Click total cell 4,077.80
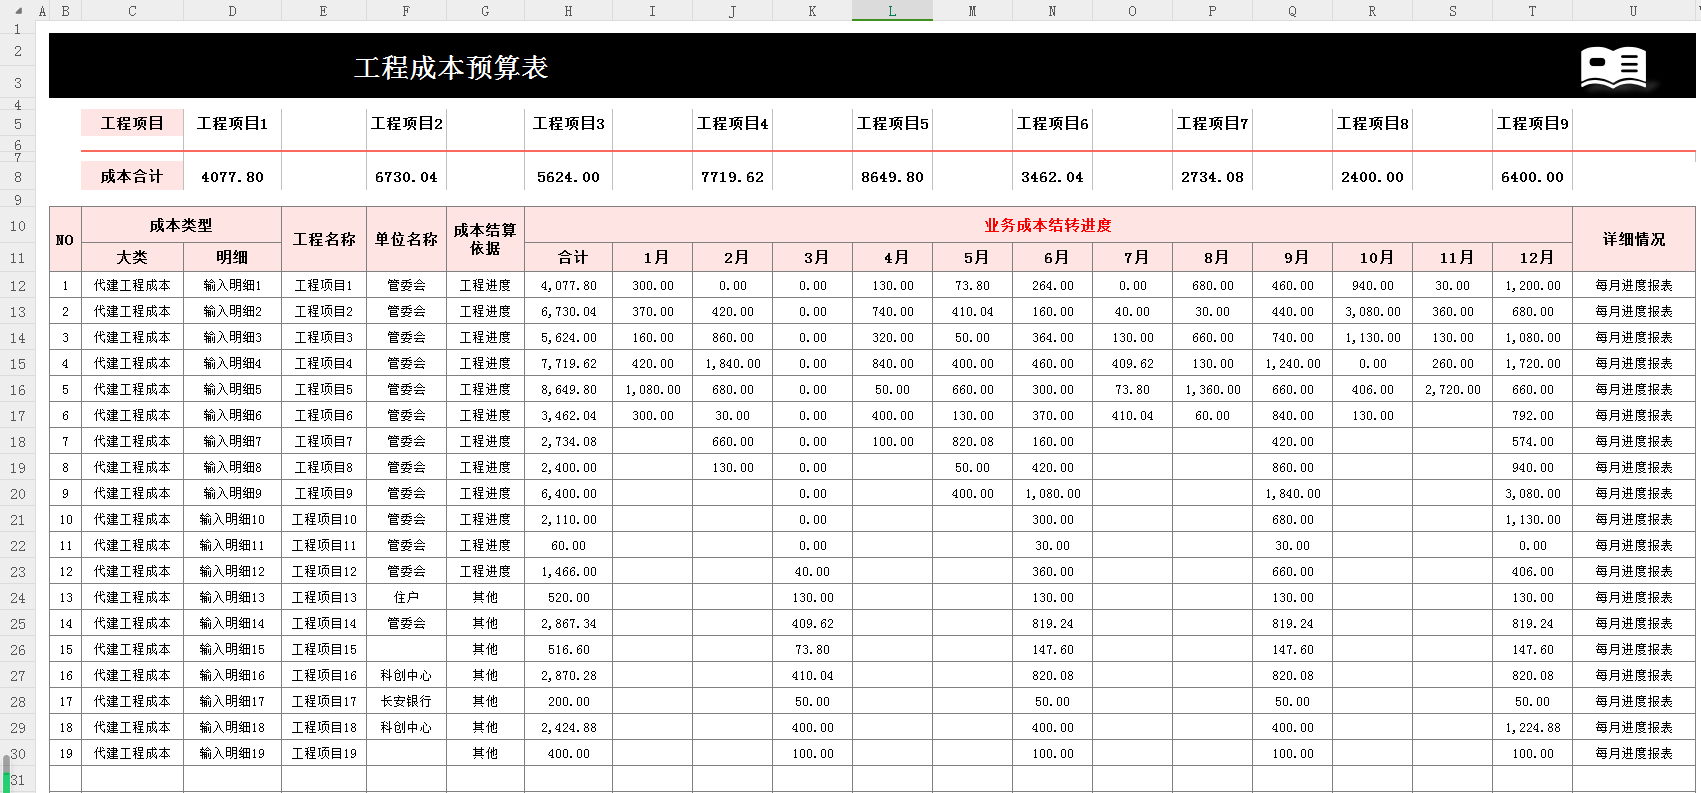Image resolution: width=1701 pixels, height=793 pixels. tap(568, 285)
